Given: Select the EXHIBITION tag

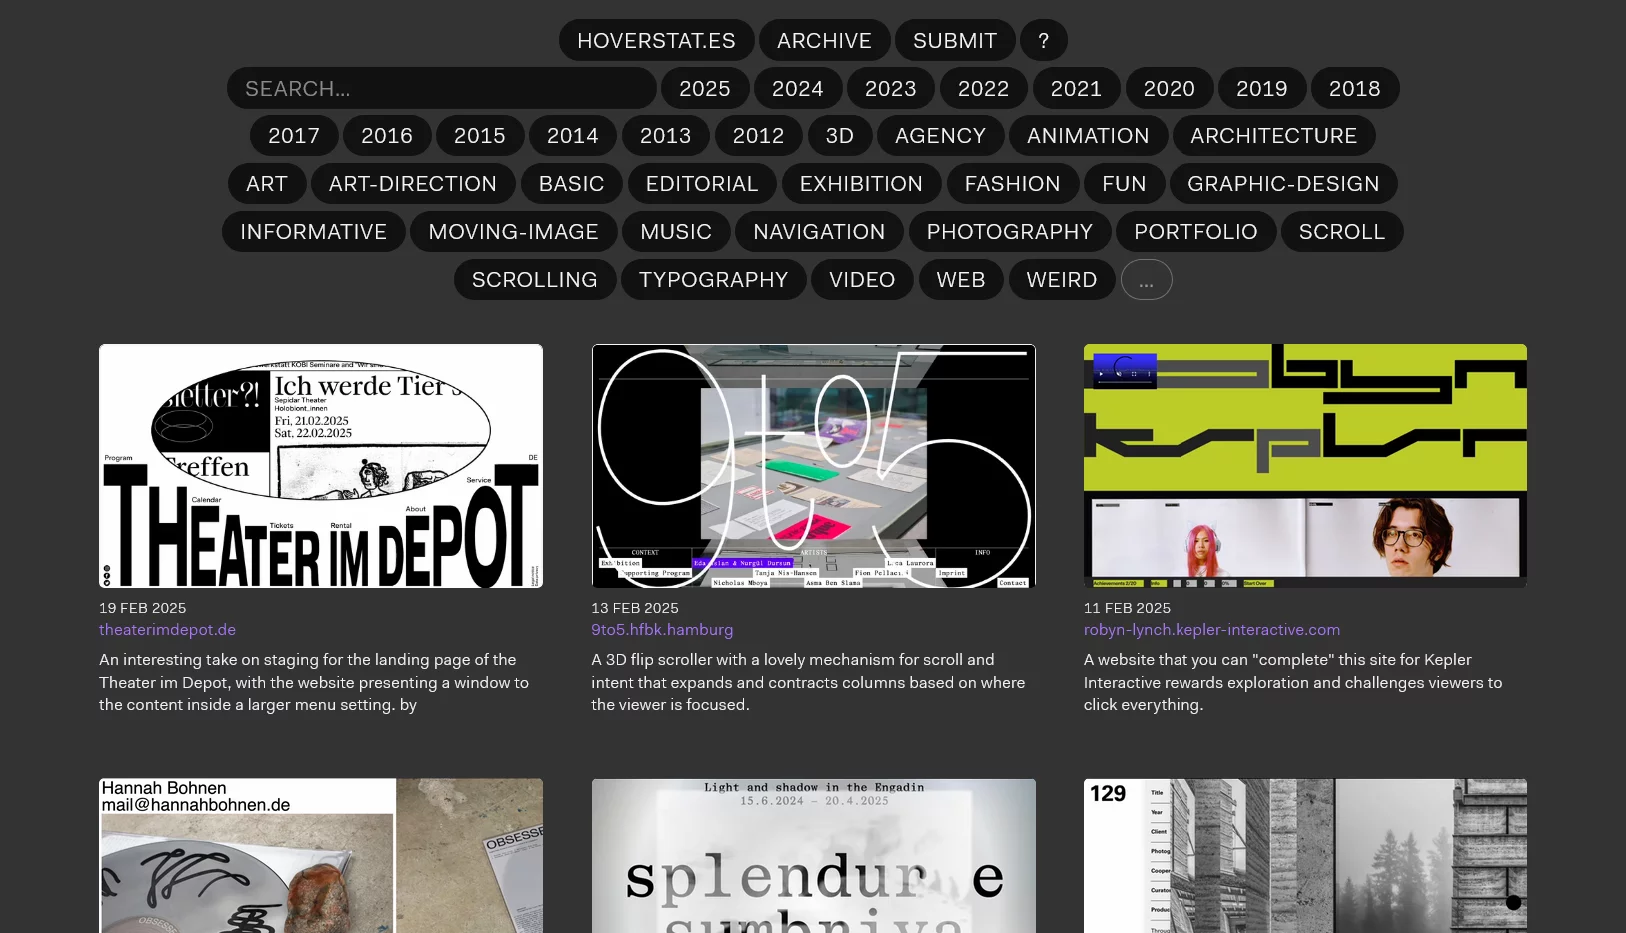Looking at the screenshot, I should [x=861, y=183].
